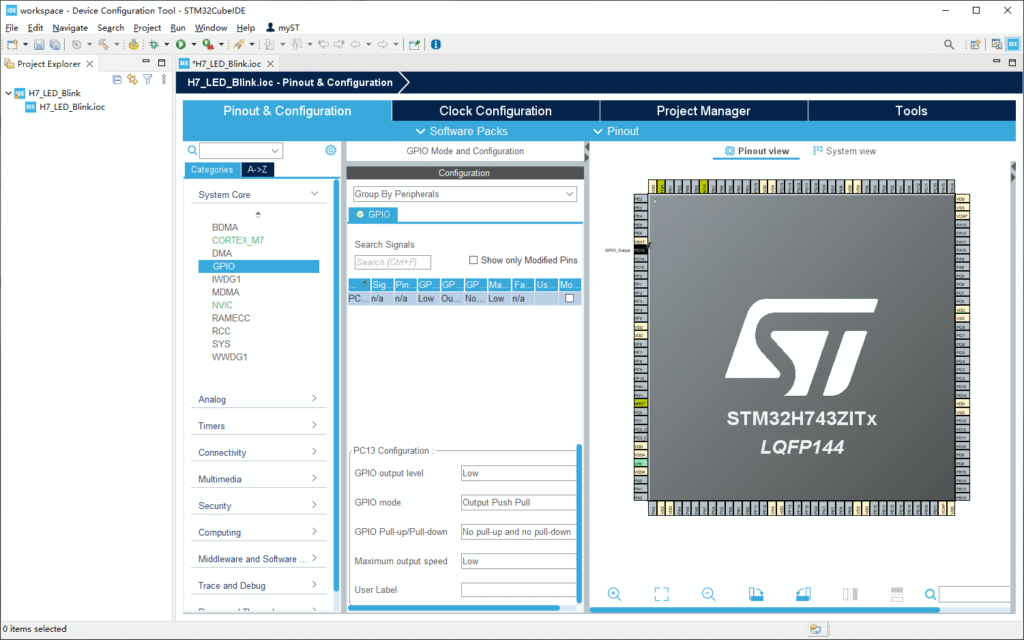Rotate the chip counter-clockwise

click(x=803, y=594)
